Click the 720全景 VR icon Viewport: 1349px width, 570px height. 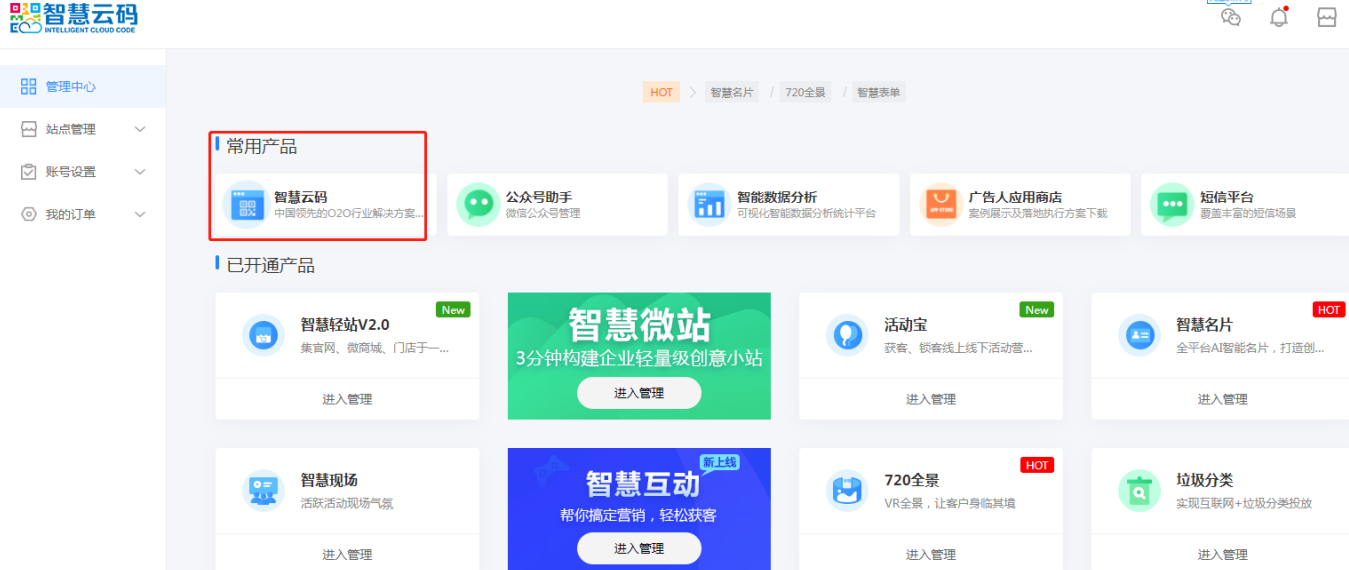[x=847, y=490]
